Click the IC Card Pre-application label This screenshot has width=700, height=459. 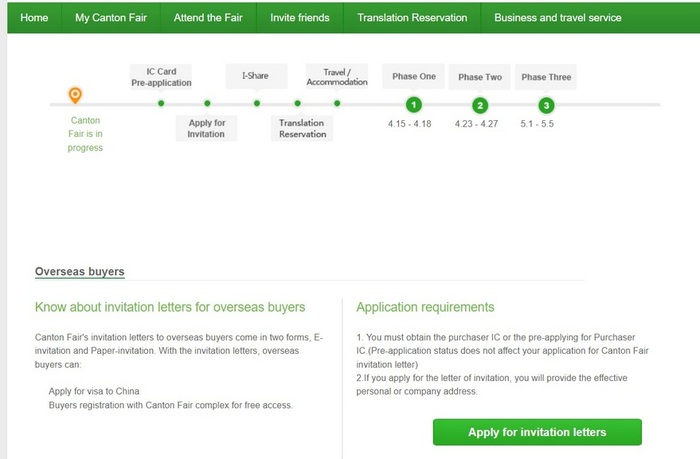point(161,76)
